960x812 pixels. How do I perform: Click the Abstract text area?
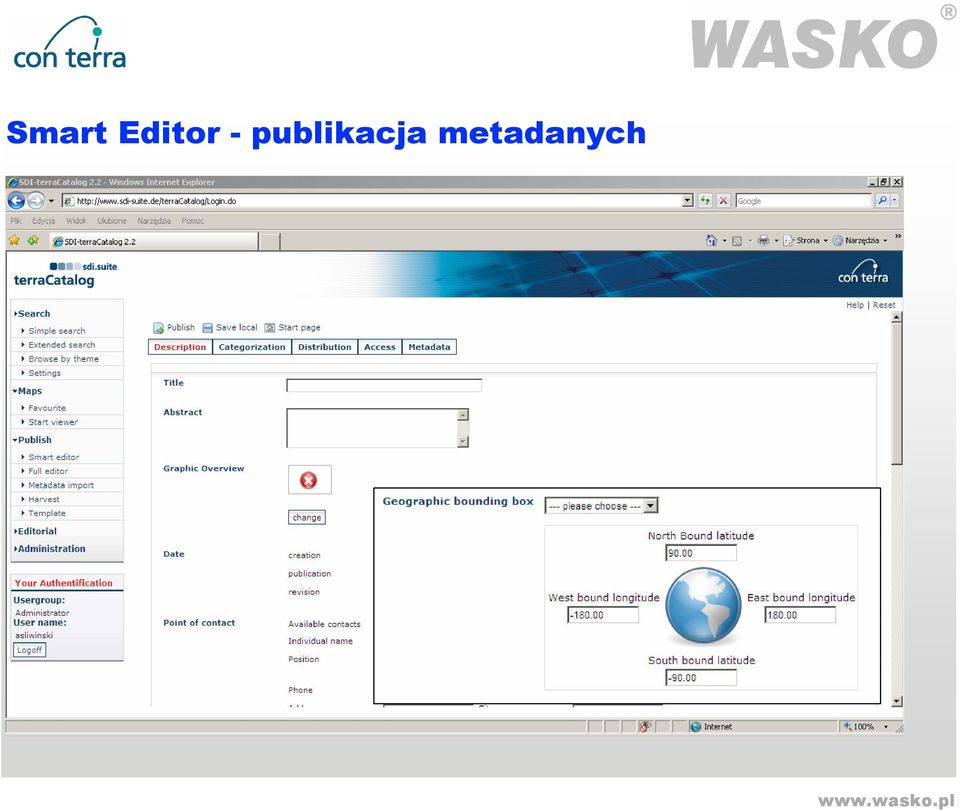[377, 428]
